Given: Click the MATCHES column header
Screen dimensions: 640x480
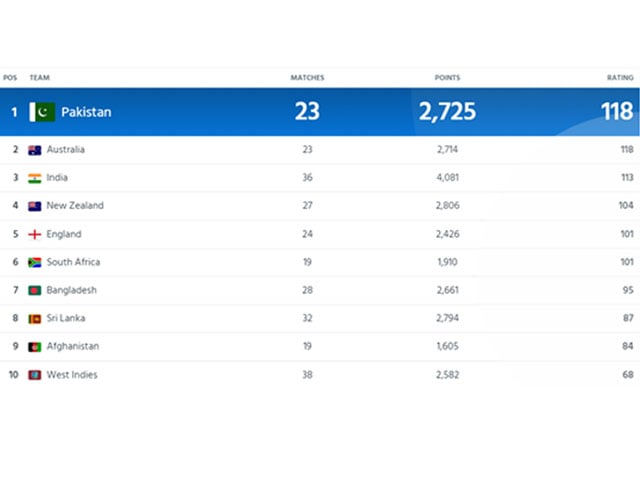Looking at the screenshot, I should coord(307,78).
